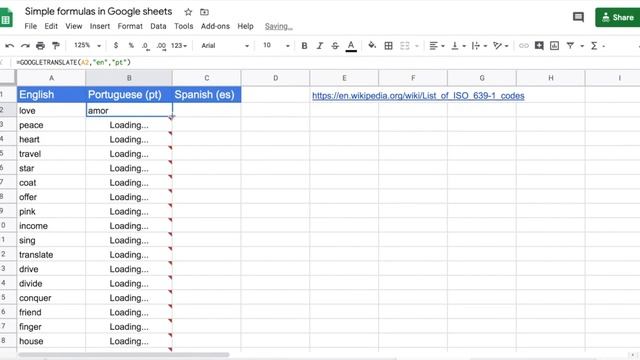
Task: Toggle italic formatting
Action: click(x=320, y=46)
